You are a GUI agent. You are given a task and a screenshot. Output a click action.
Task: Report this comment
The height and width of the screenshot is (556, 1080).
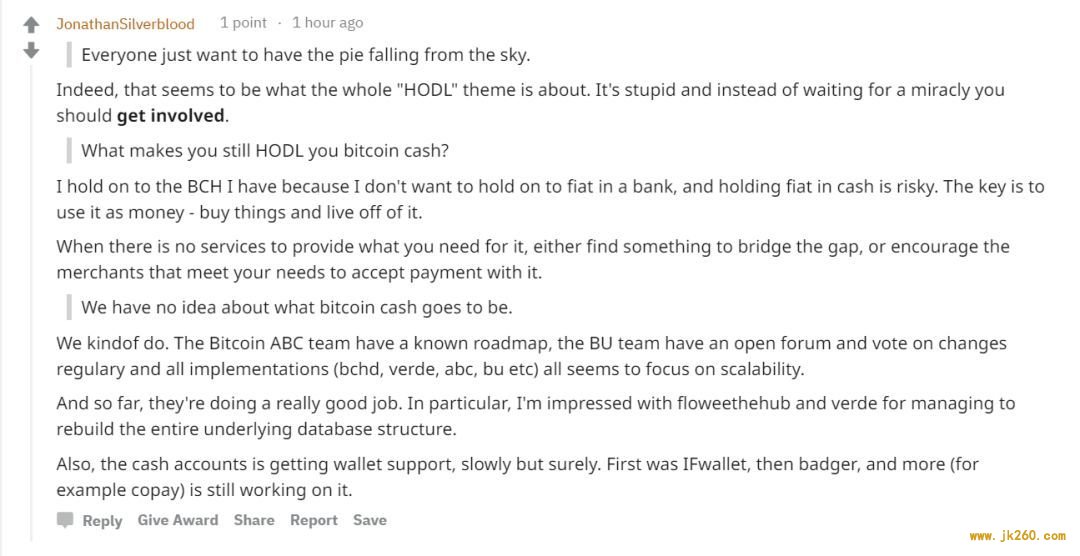coord(313,520)
